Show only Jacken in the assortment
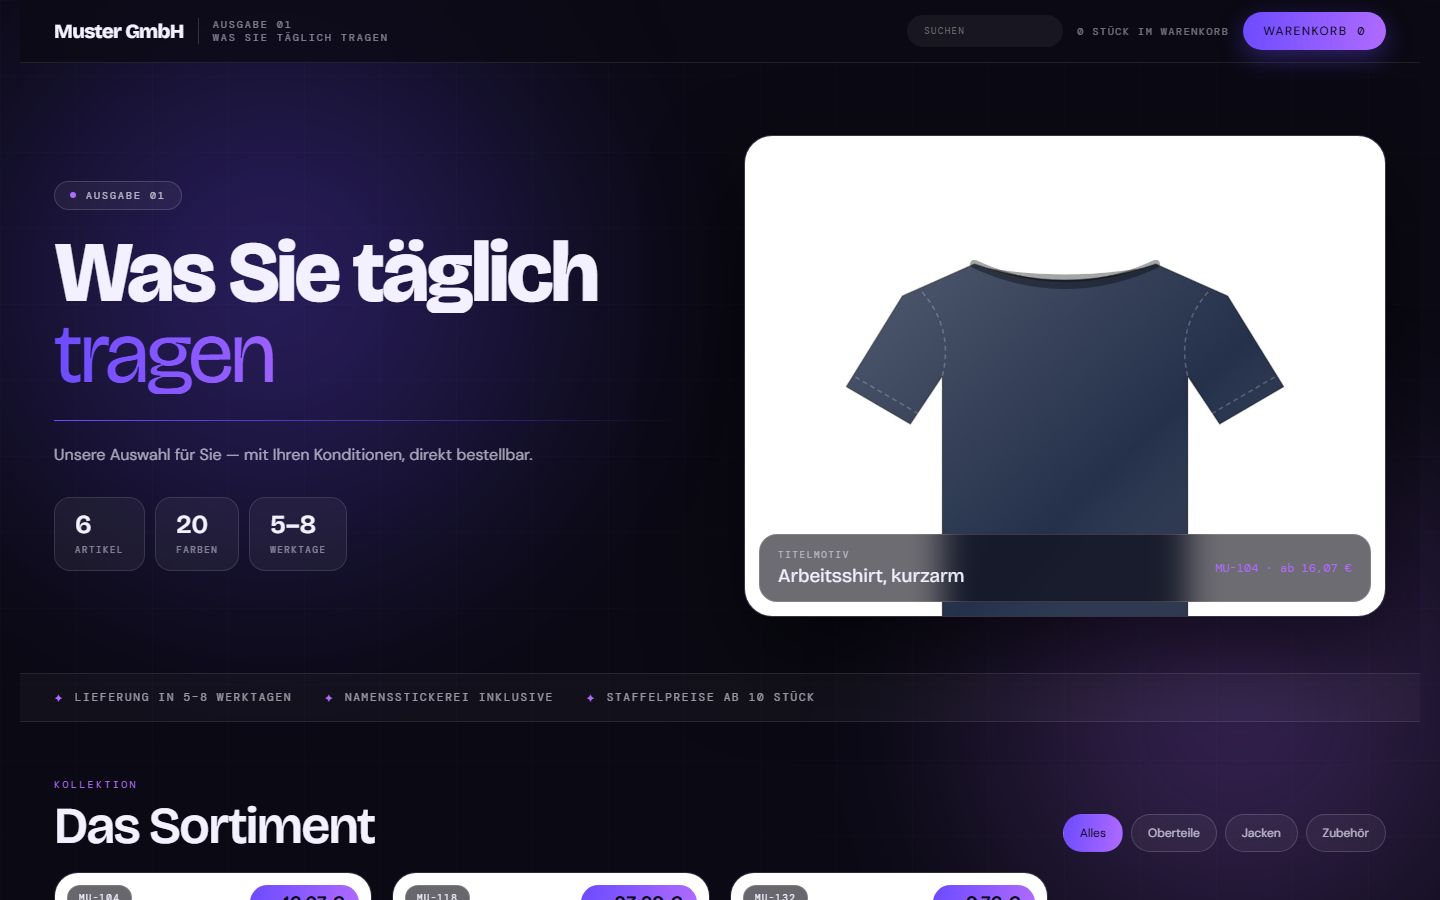 (1261, 833)
